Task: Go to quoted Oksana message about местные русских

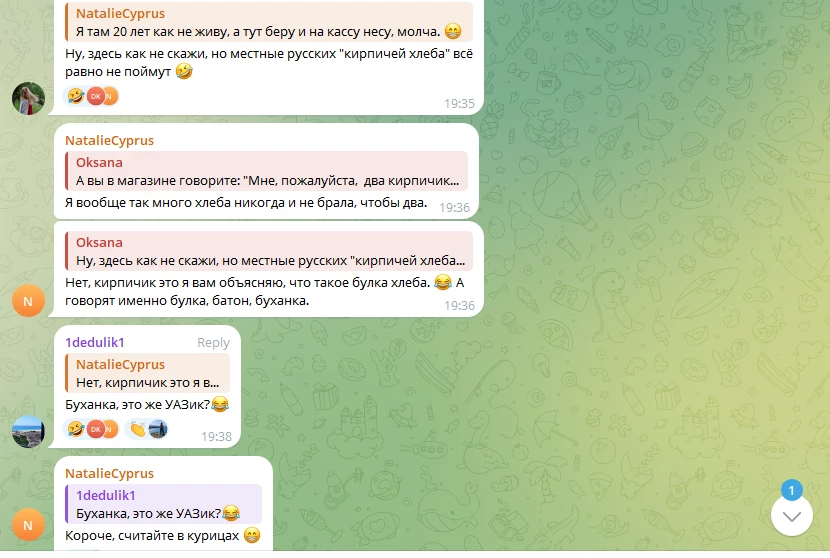Action: tap(269, 251)
